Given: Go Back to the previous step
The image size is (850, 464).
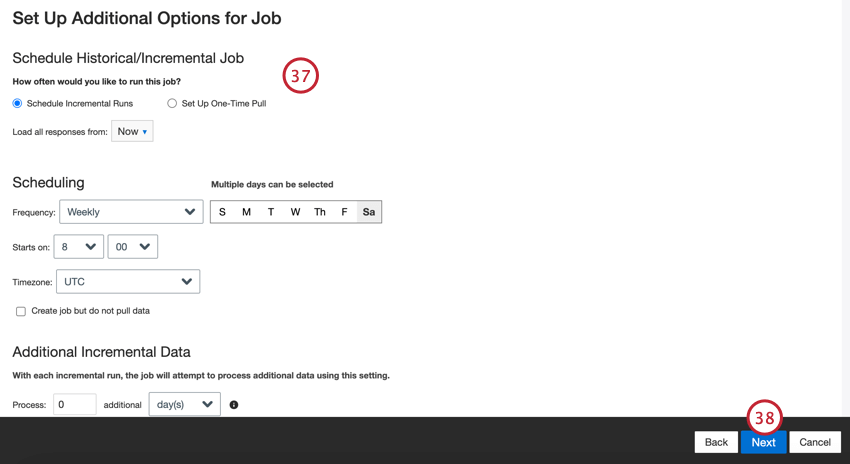Looking at the screenshot, I should point(716,442).
